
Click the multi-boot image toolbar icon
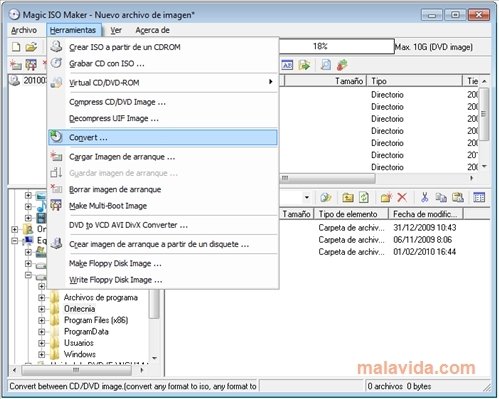pos(31,65)
